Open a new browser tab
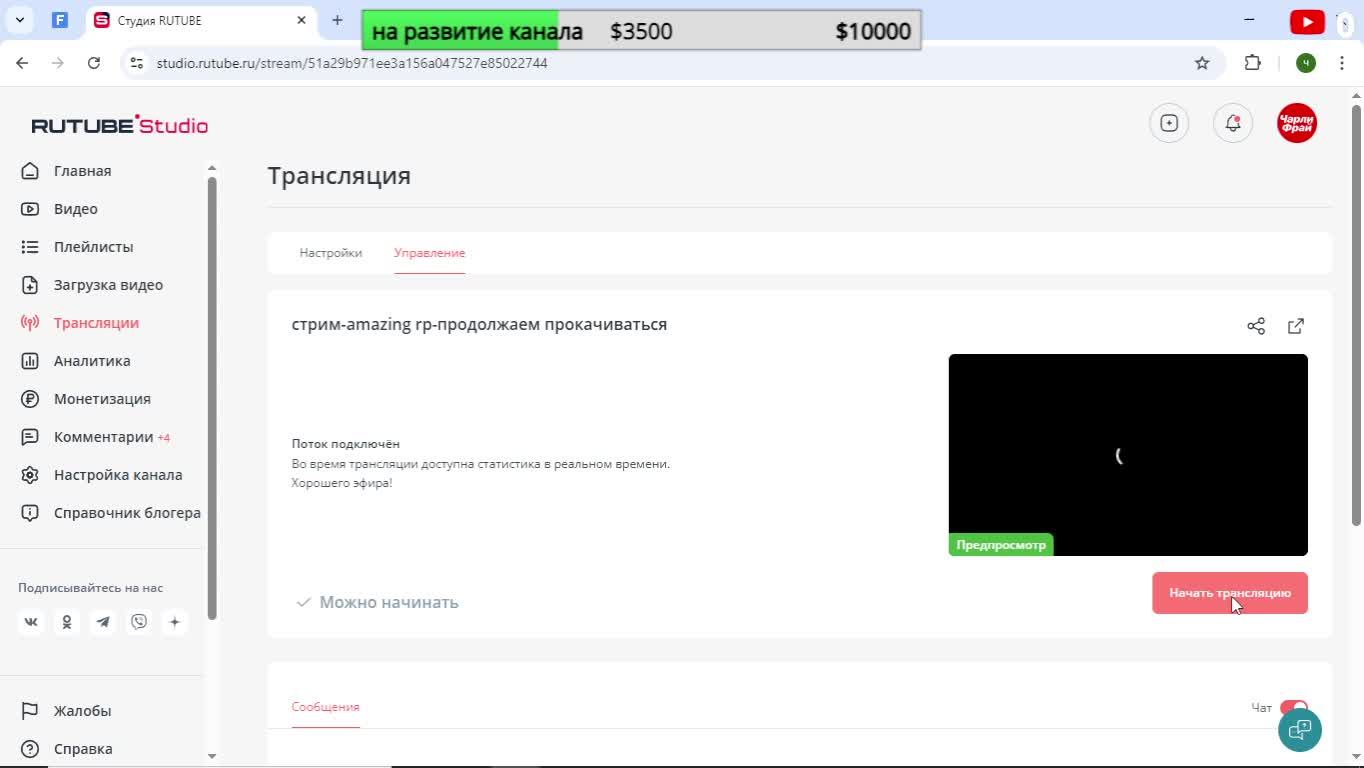Viewport: 1364px width, 768px height. point(337,20)
